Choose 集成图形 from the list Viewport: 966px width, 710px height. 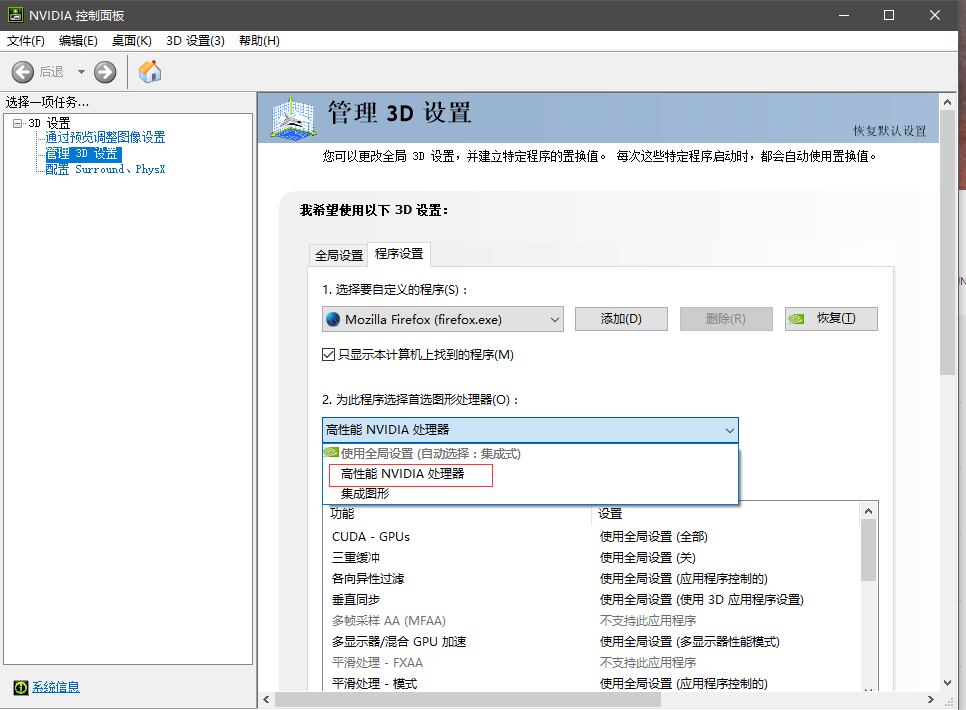pos(530,494)
